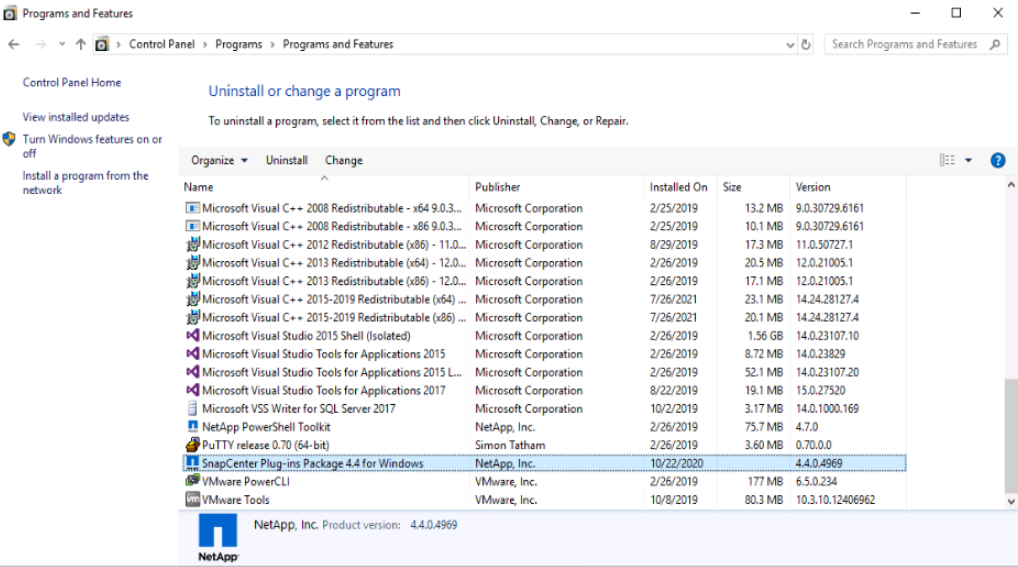The width and height of the screenshot is (1018, 567).
Task: Click the VMware Tools program icon
Action: (193, 500)
